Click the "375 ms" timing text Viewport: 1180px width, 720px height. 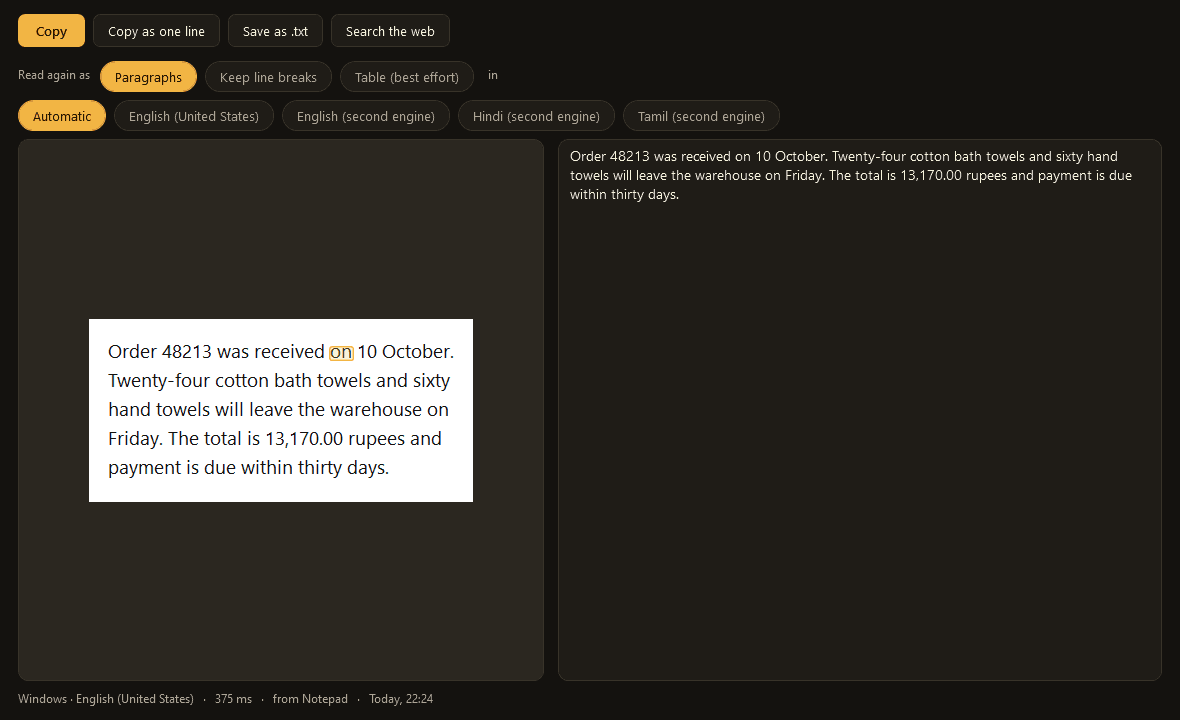[x=233, y=699]
